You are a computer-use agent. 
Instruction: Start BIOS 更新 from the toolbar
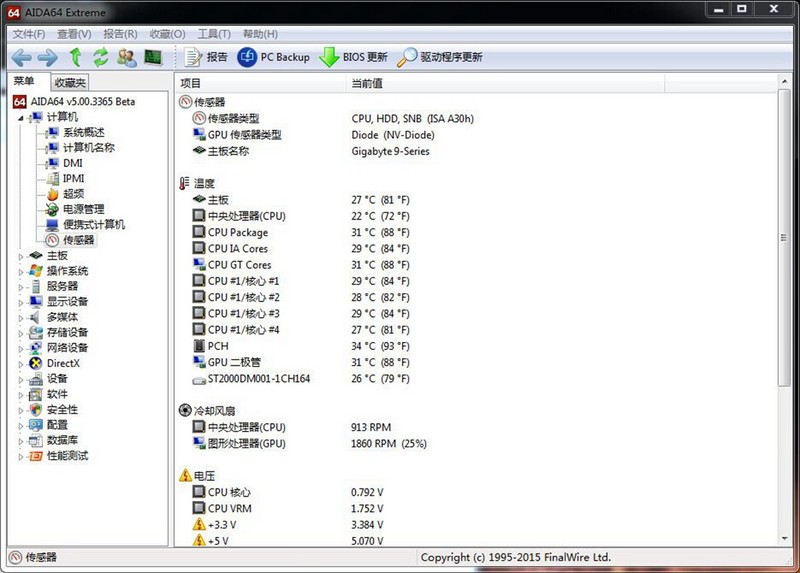tap(353, 57)
